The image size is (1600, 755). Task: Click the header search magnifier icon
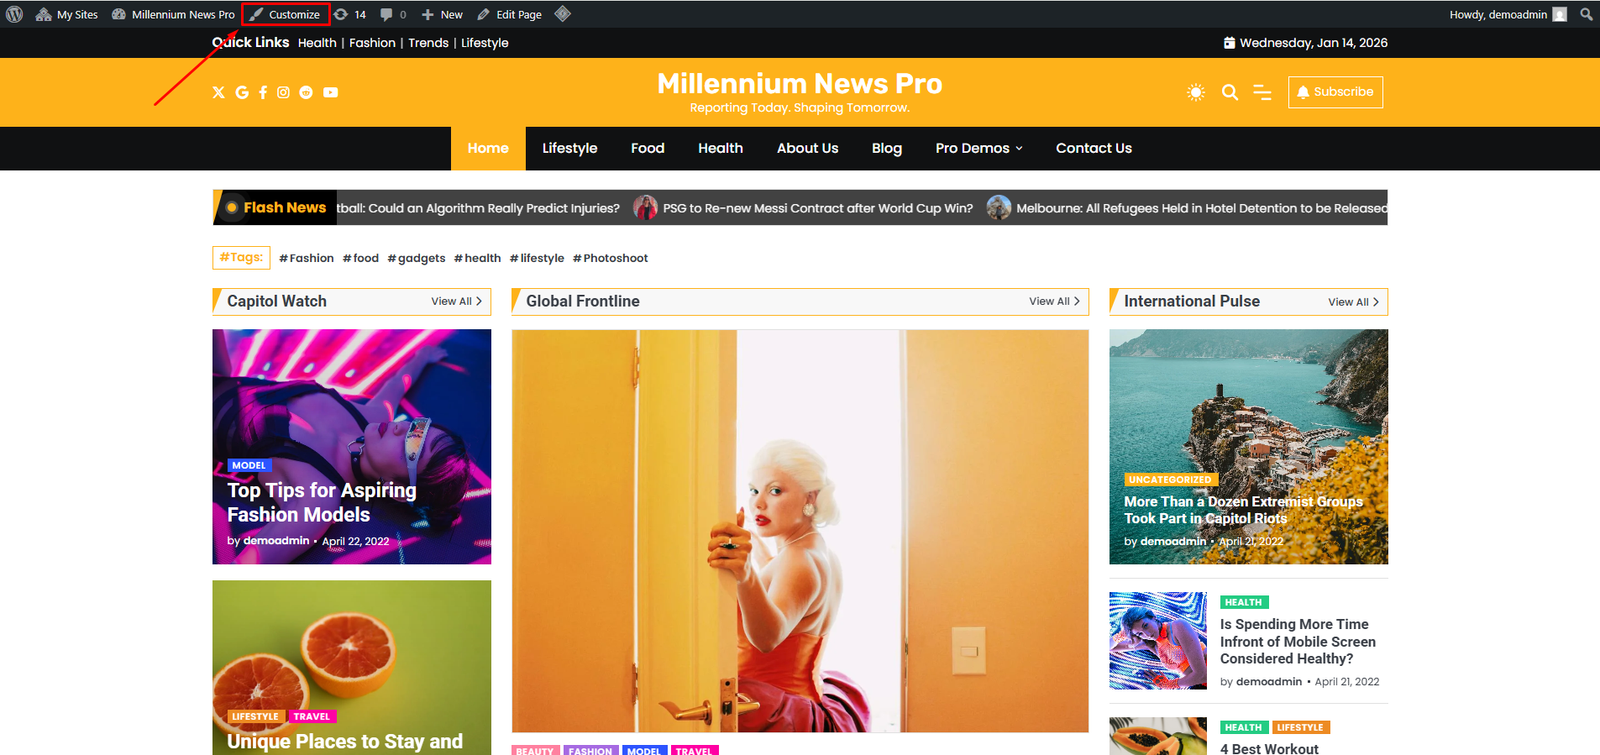1230,92
